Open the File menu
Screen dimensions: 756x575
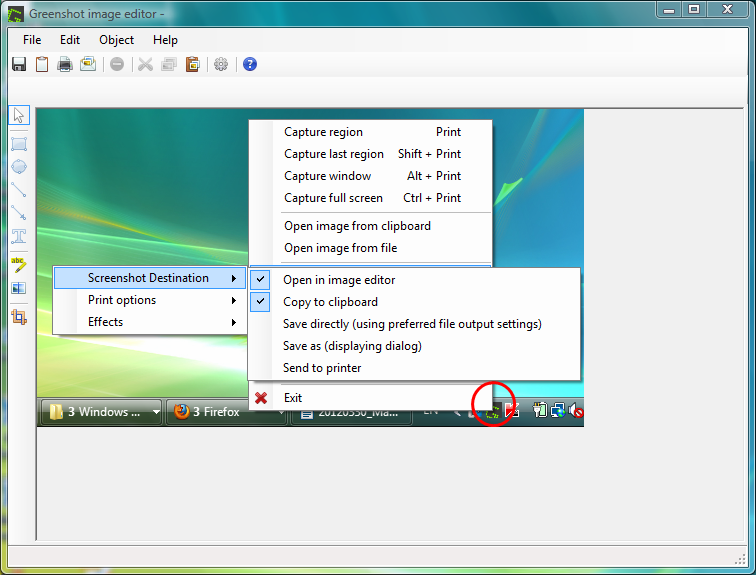(32, 40)
